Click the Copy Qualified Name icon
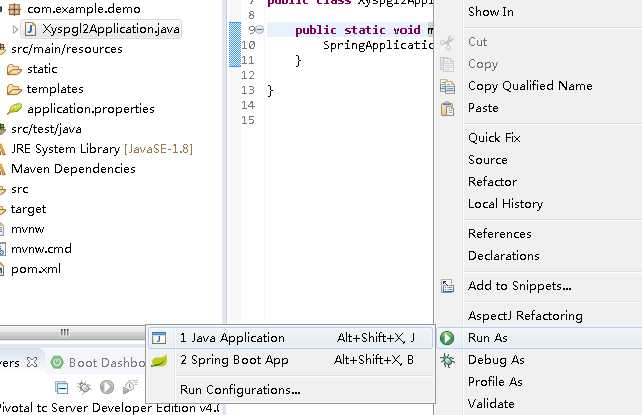The height and width of the screenshot is (415, 642). pos(447,86)
